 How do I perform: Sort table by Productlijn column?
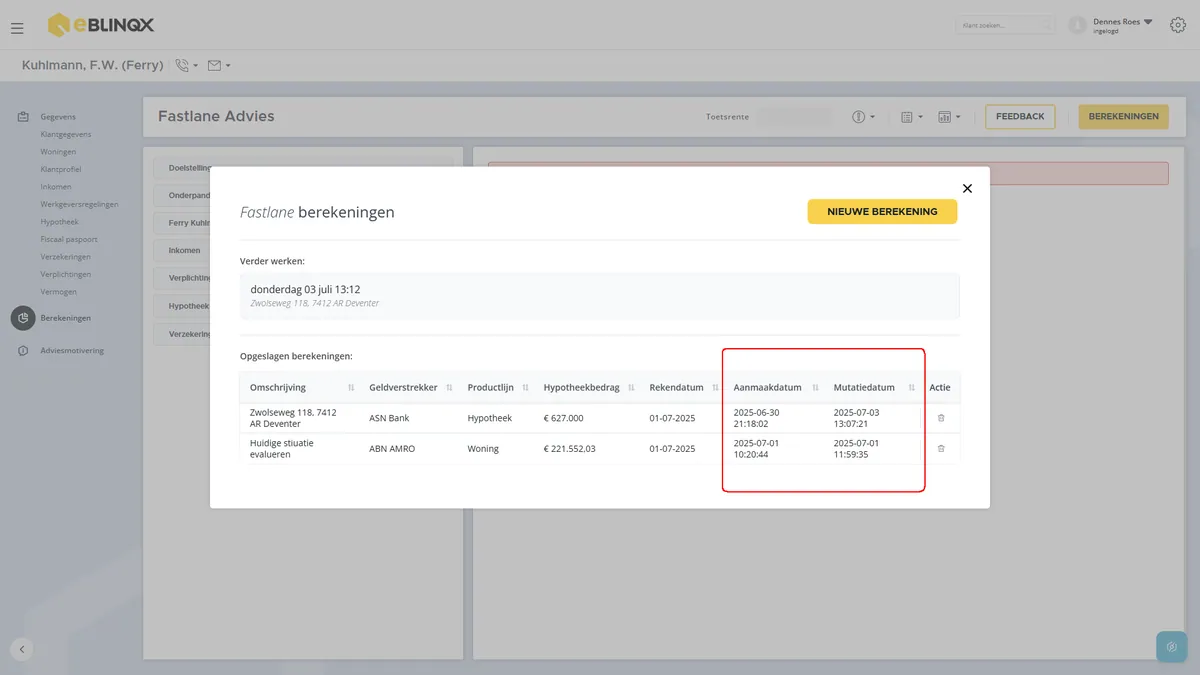523,388
